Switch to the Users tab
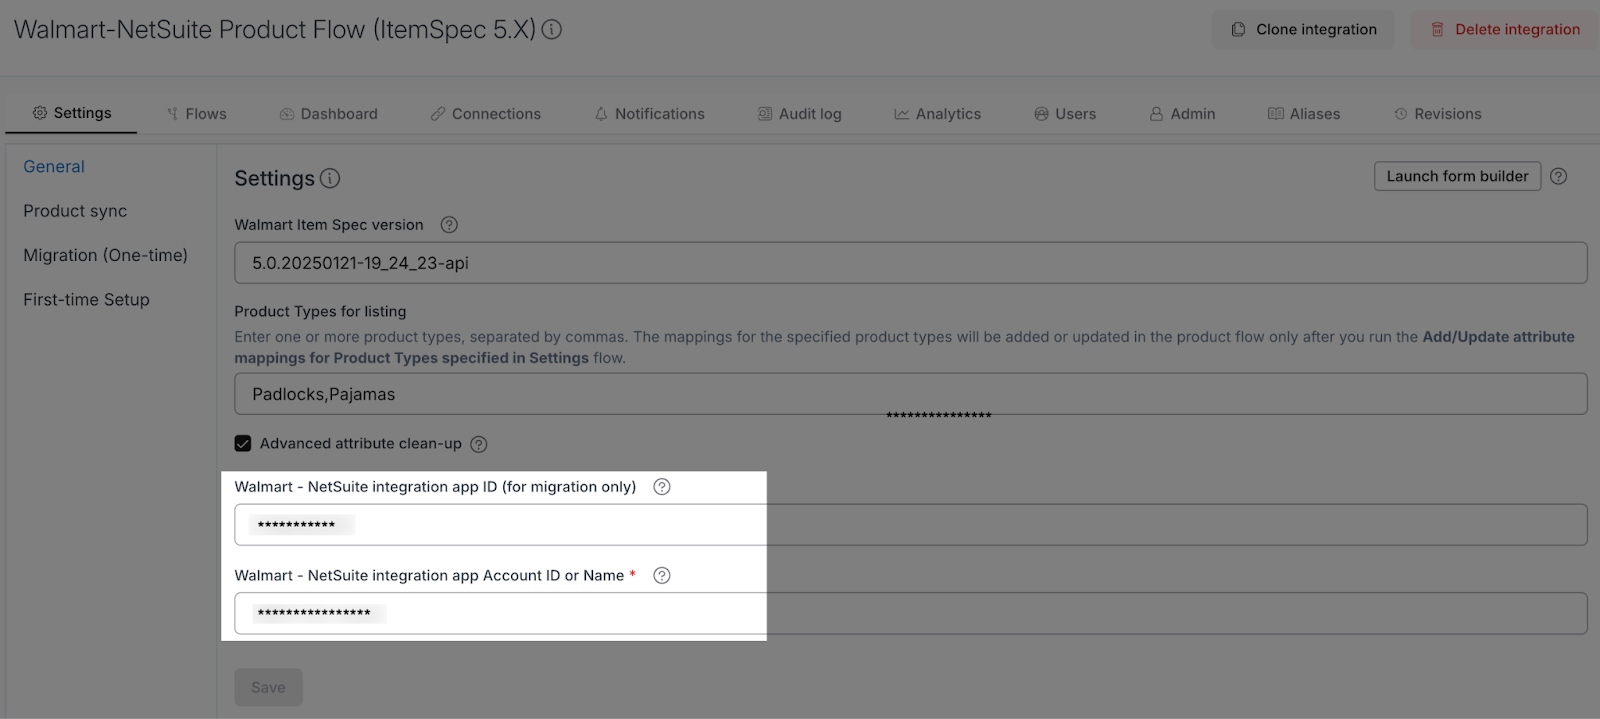The image size is (1600, 719). point(1065,114)
